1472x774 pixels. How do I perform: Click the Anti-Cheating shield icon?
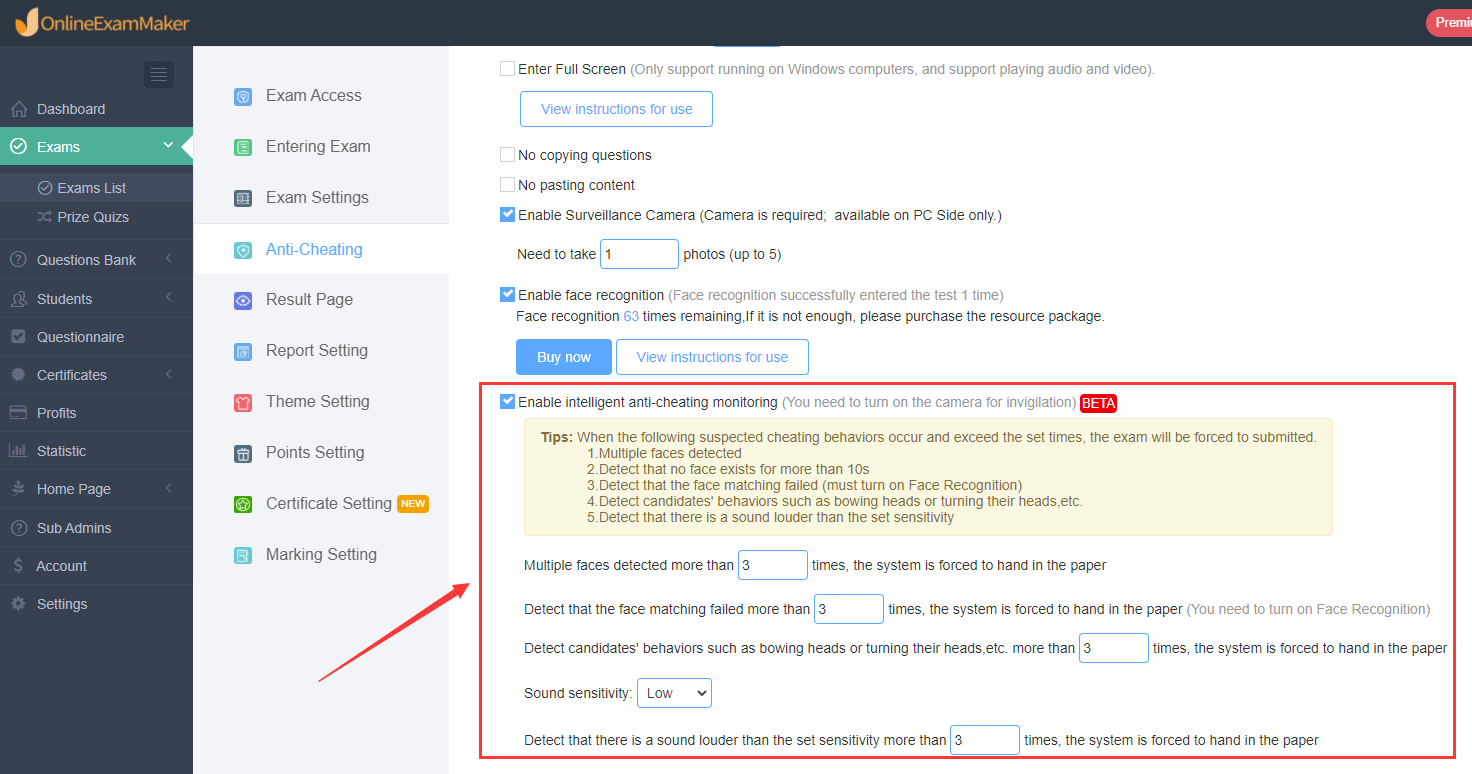(243, 250)
